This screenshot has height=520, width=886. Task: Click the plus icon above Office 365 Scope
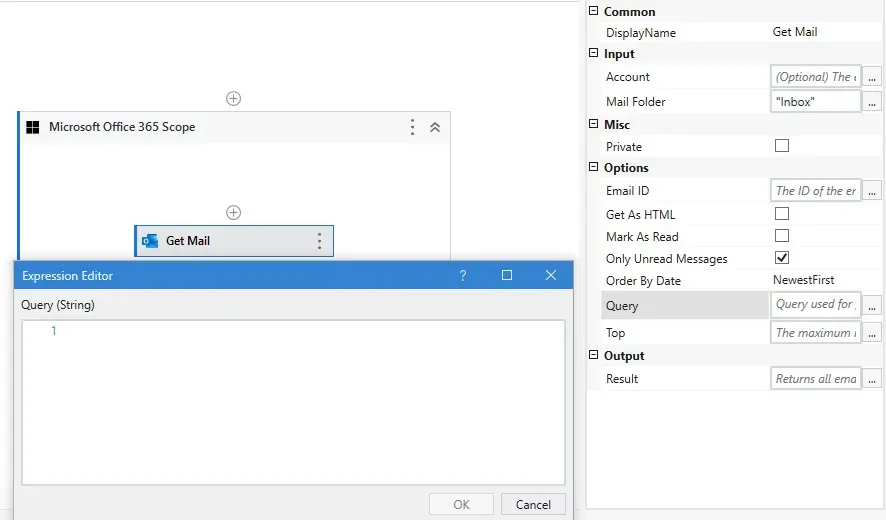[233, 98]
